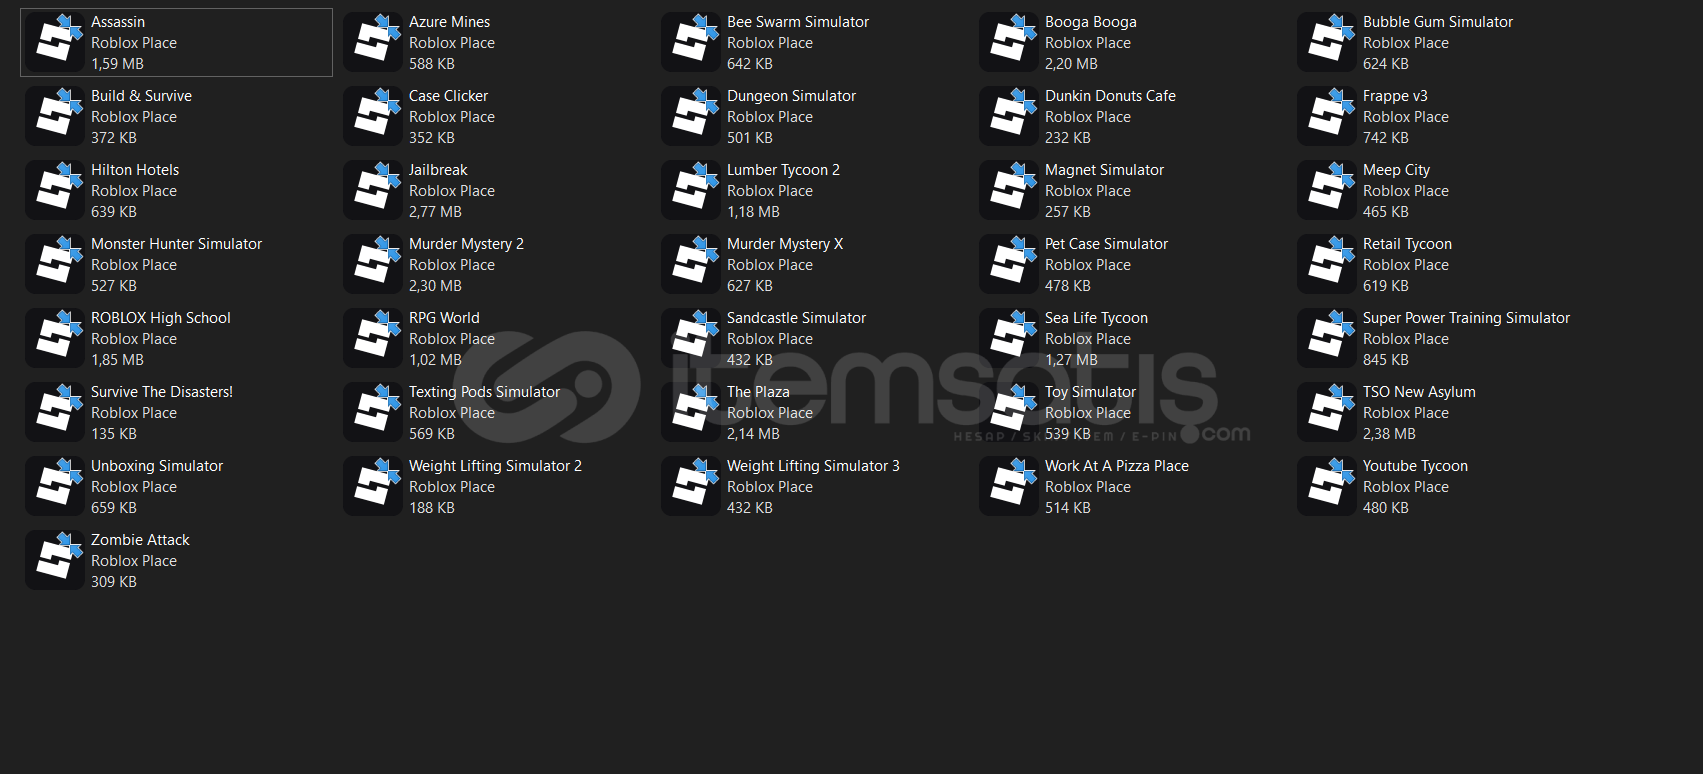
Task: Click the Weight Lifting Simulator 2 icon
Action: click(x=374, y=486)
